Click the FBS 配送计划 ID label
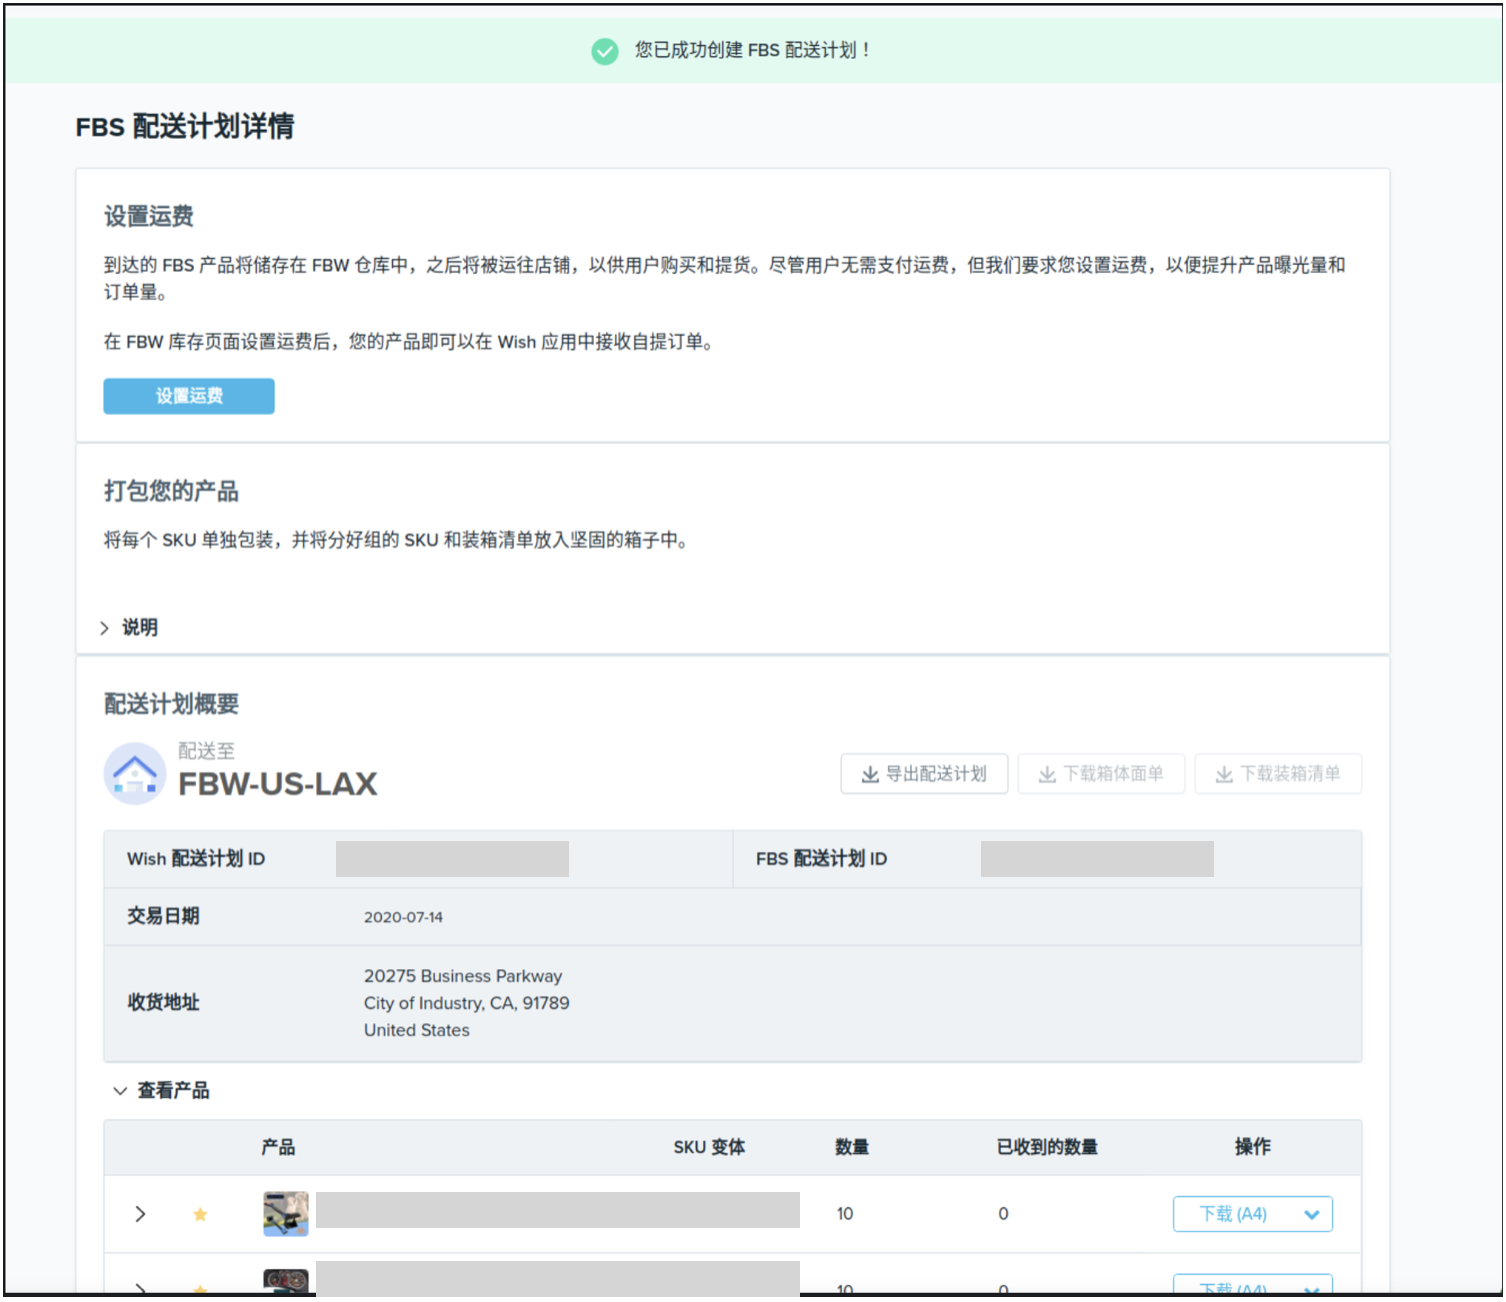The height and width of the screenshot is (1302, 1506). [x=821, y=859]
